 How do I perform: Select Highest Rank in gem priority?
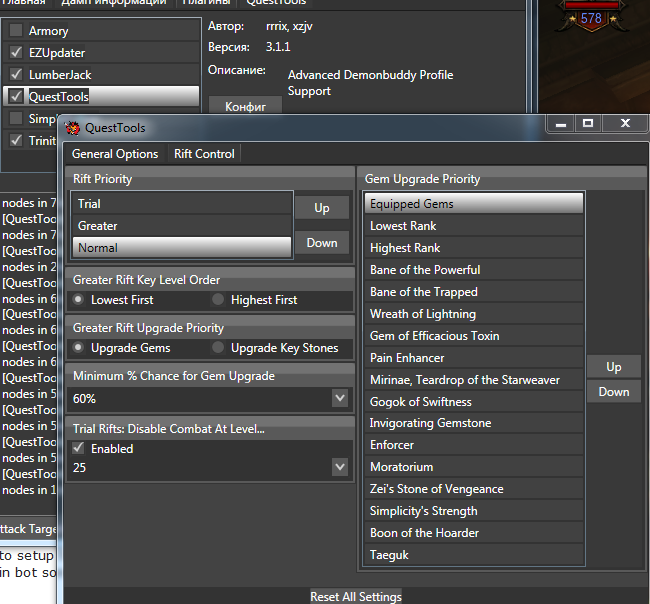pyautogui.click(x=474, y=247)
